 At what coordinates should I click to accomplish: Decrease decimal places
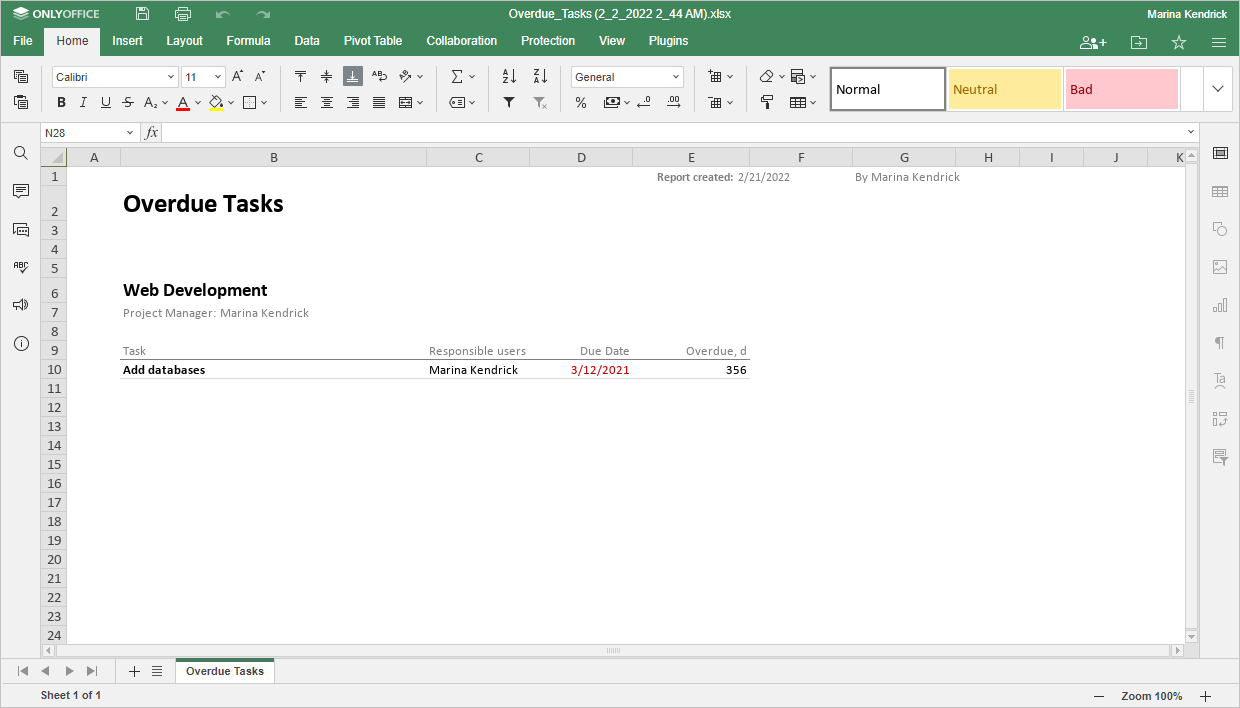pyautogui.click(x=643, y=102)
